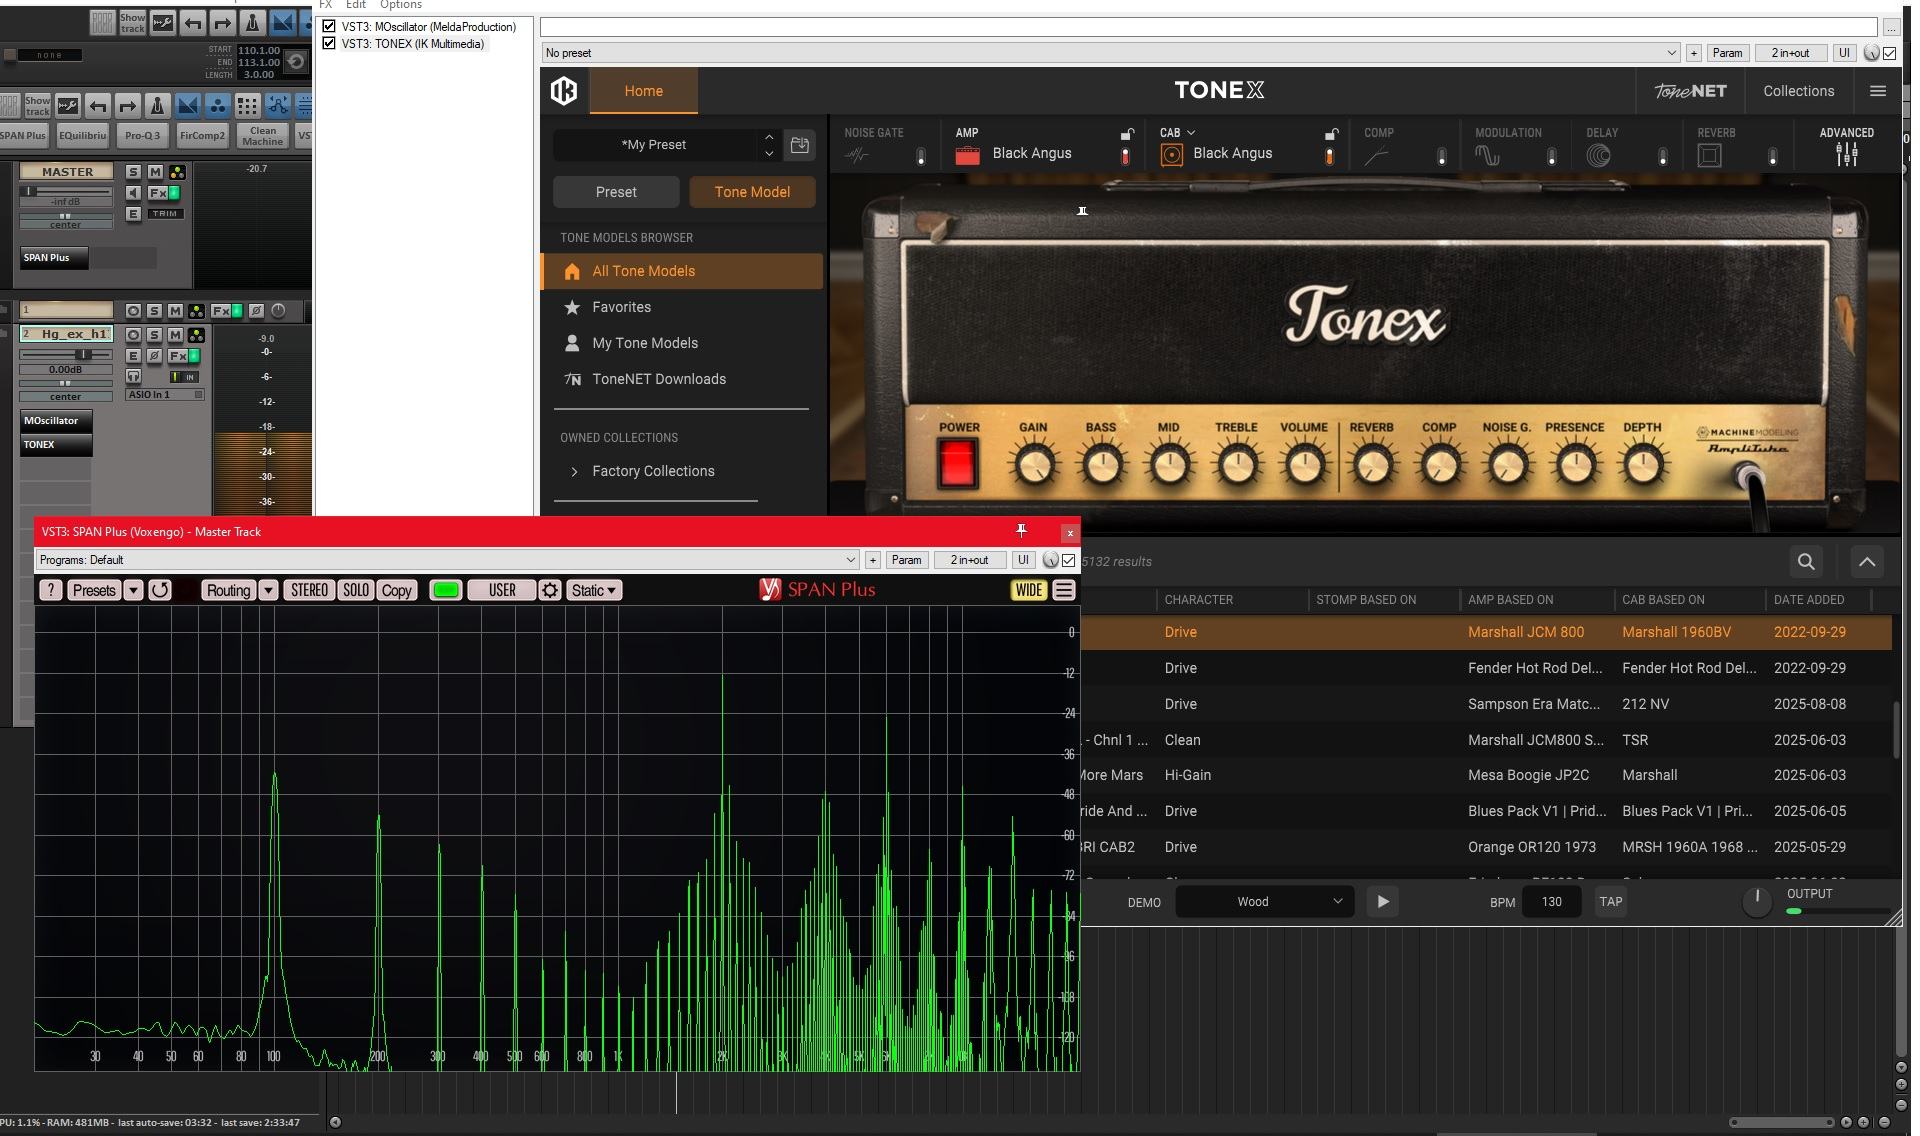Screen dimensions: 1920x1136
Task: Click the save preset icon beside My Preset
Action: point(799,145)
